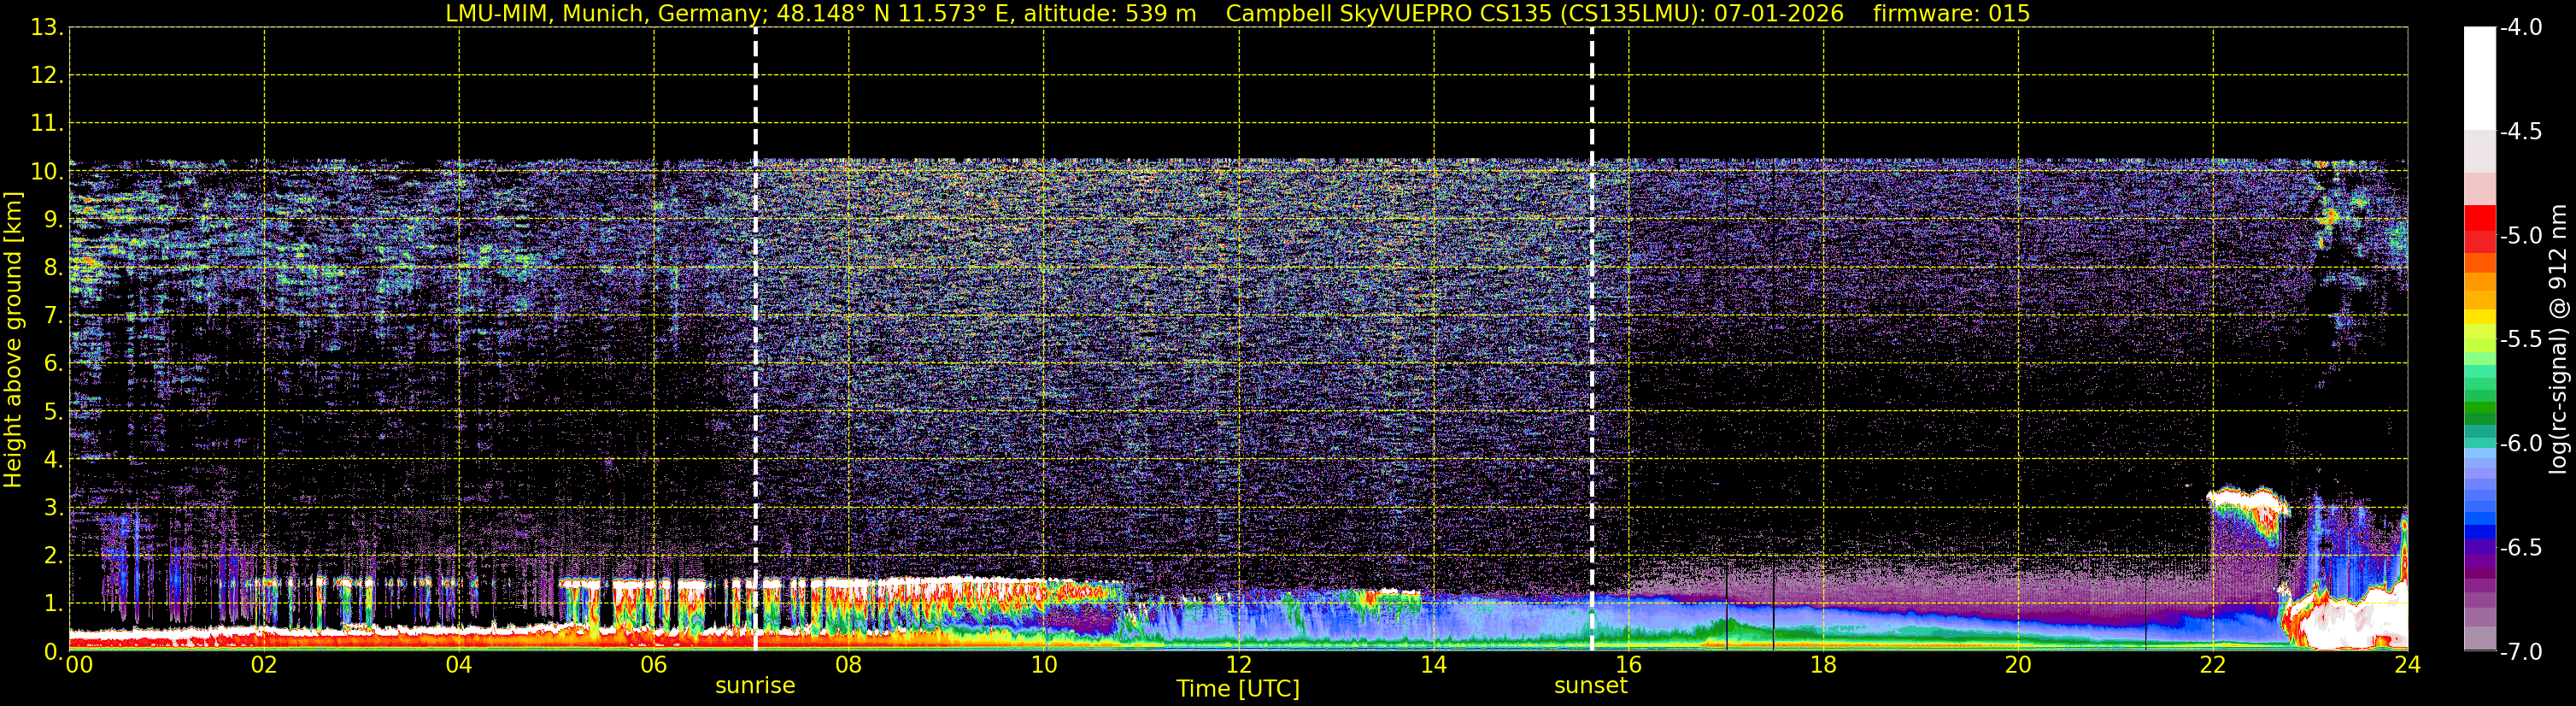Image resolution: width=2576 pixels, height=706 pixels.
Task: Click the sunset dashed vertical line
Action: pos(1591,338)
